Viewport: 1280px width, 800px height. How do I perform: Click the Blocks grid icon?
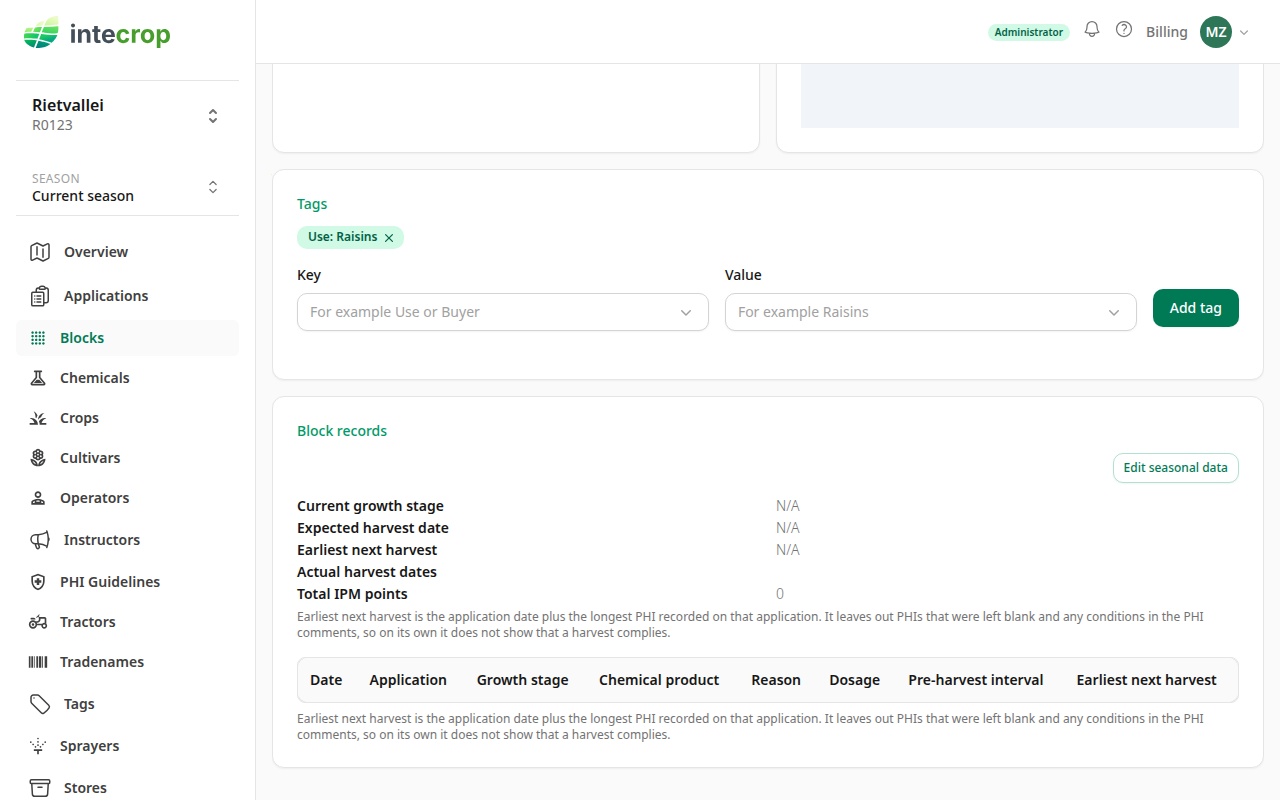[x=38, y=338]
